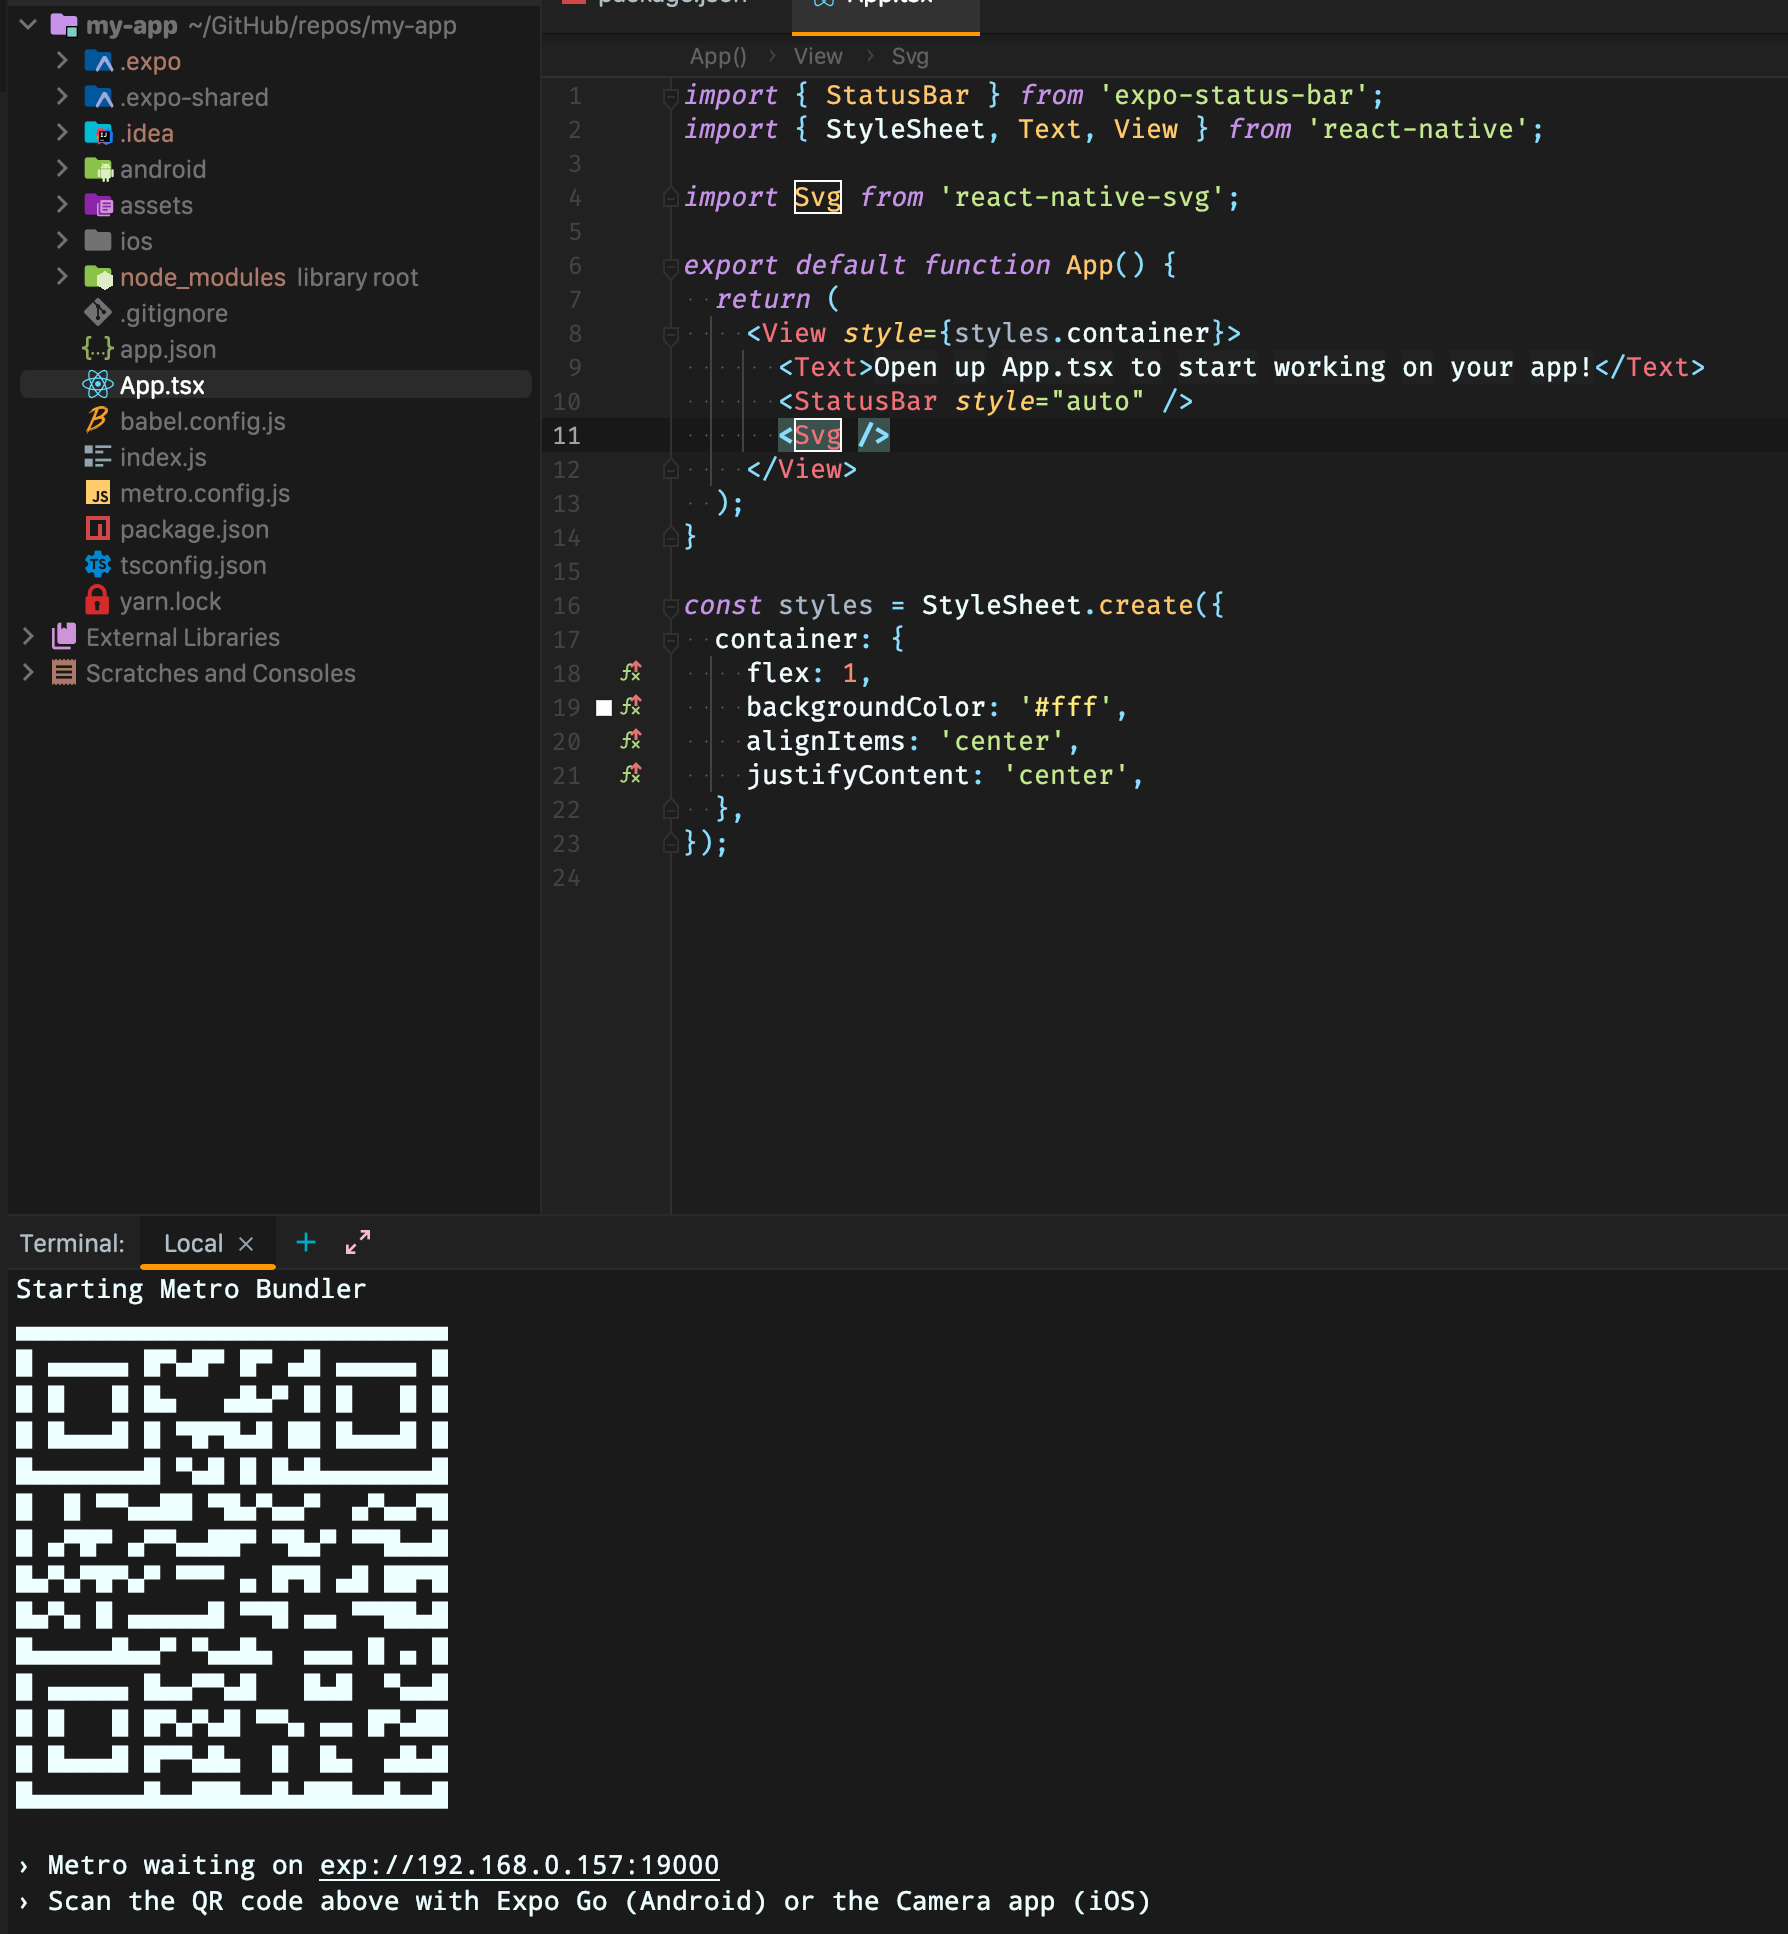The image size is (1788, 1934).
Task: Fold the import block at line 1
Action: (x=671, y=97)
